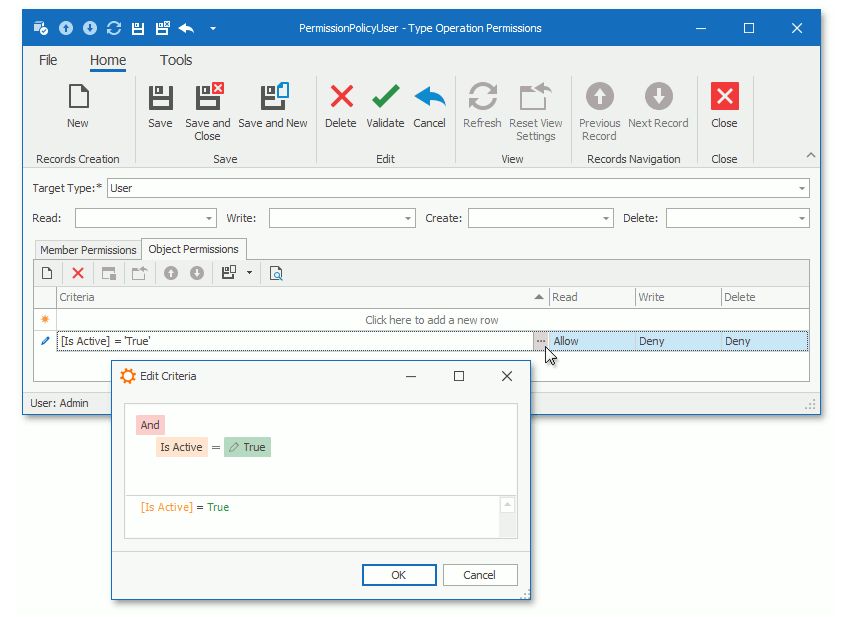This screenshot has width=856, height=617.
Task: Click the red Close icon in the ribbon
Action: point(724,97)
